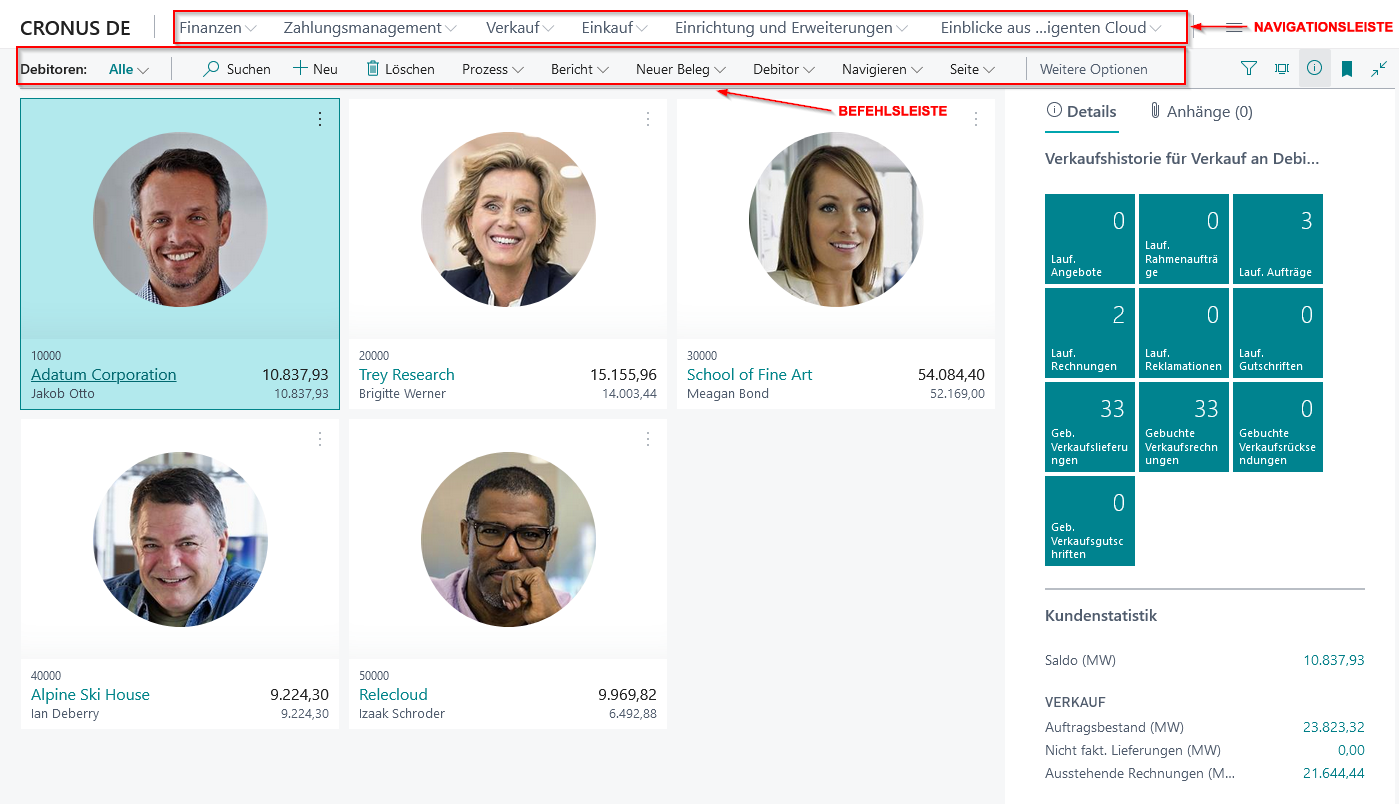Click Meagan Bond's profile photo
The image size is (1399, 804).
[x=836, y=220]
